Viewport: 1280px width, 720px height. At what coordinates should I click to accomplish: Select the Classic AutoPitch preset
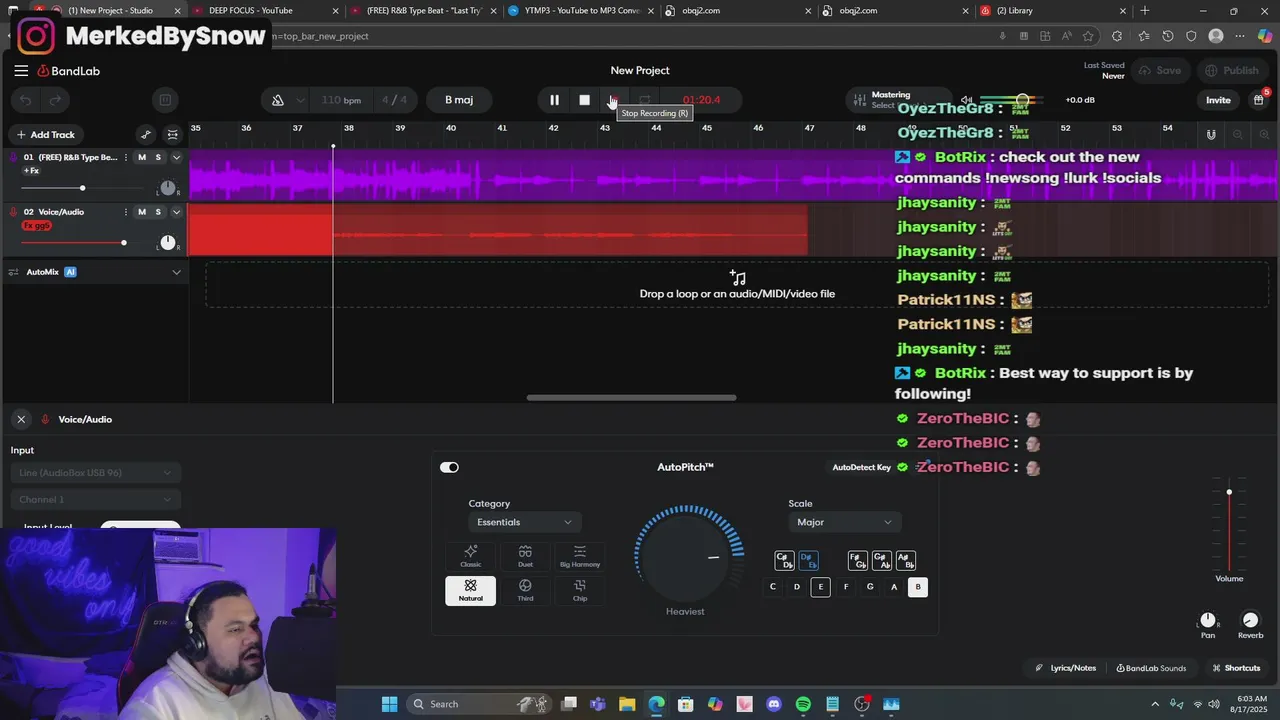[x=471, y=556]
